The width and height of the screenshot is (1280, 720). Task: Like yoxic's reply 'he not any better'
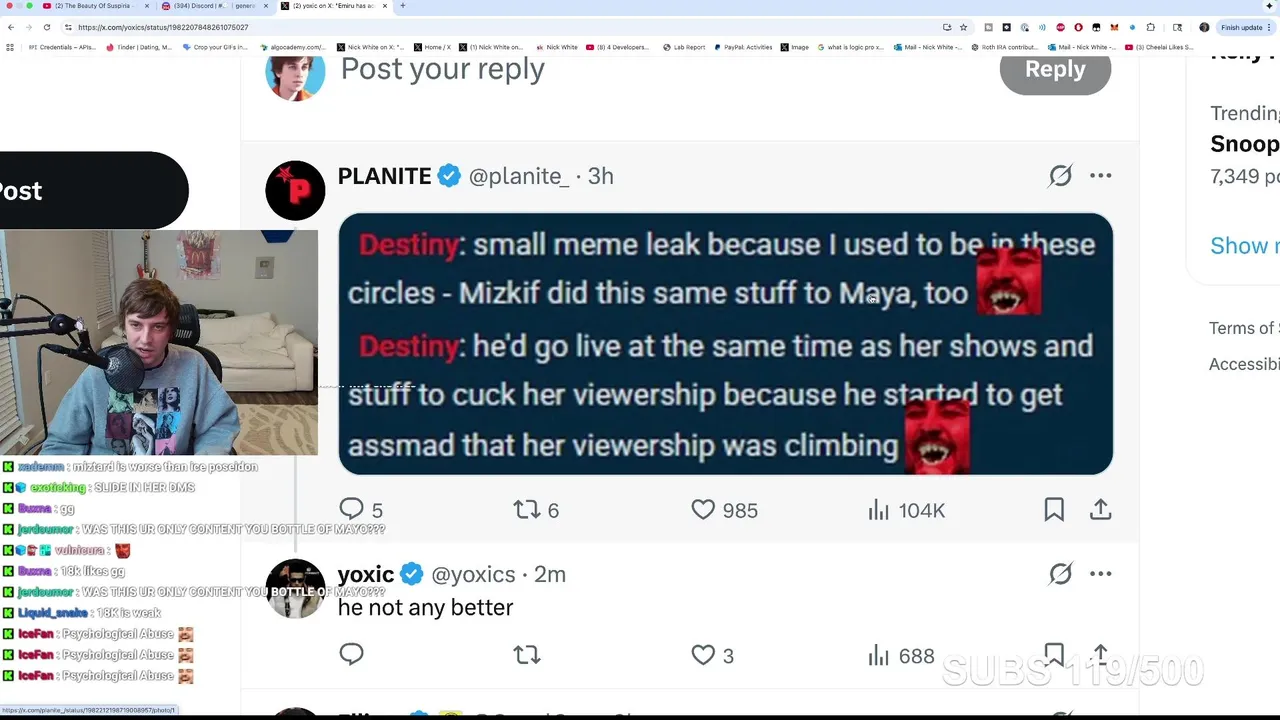[x=704, y=655]
